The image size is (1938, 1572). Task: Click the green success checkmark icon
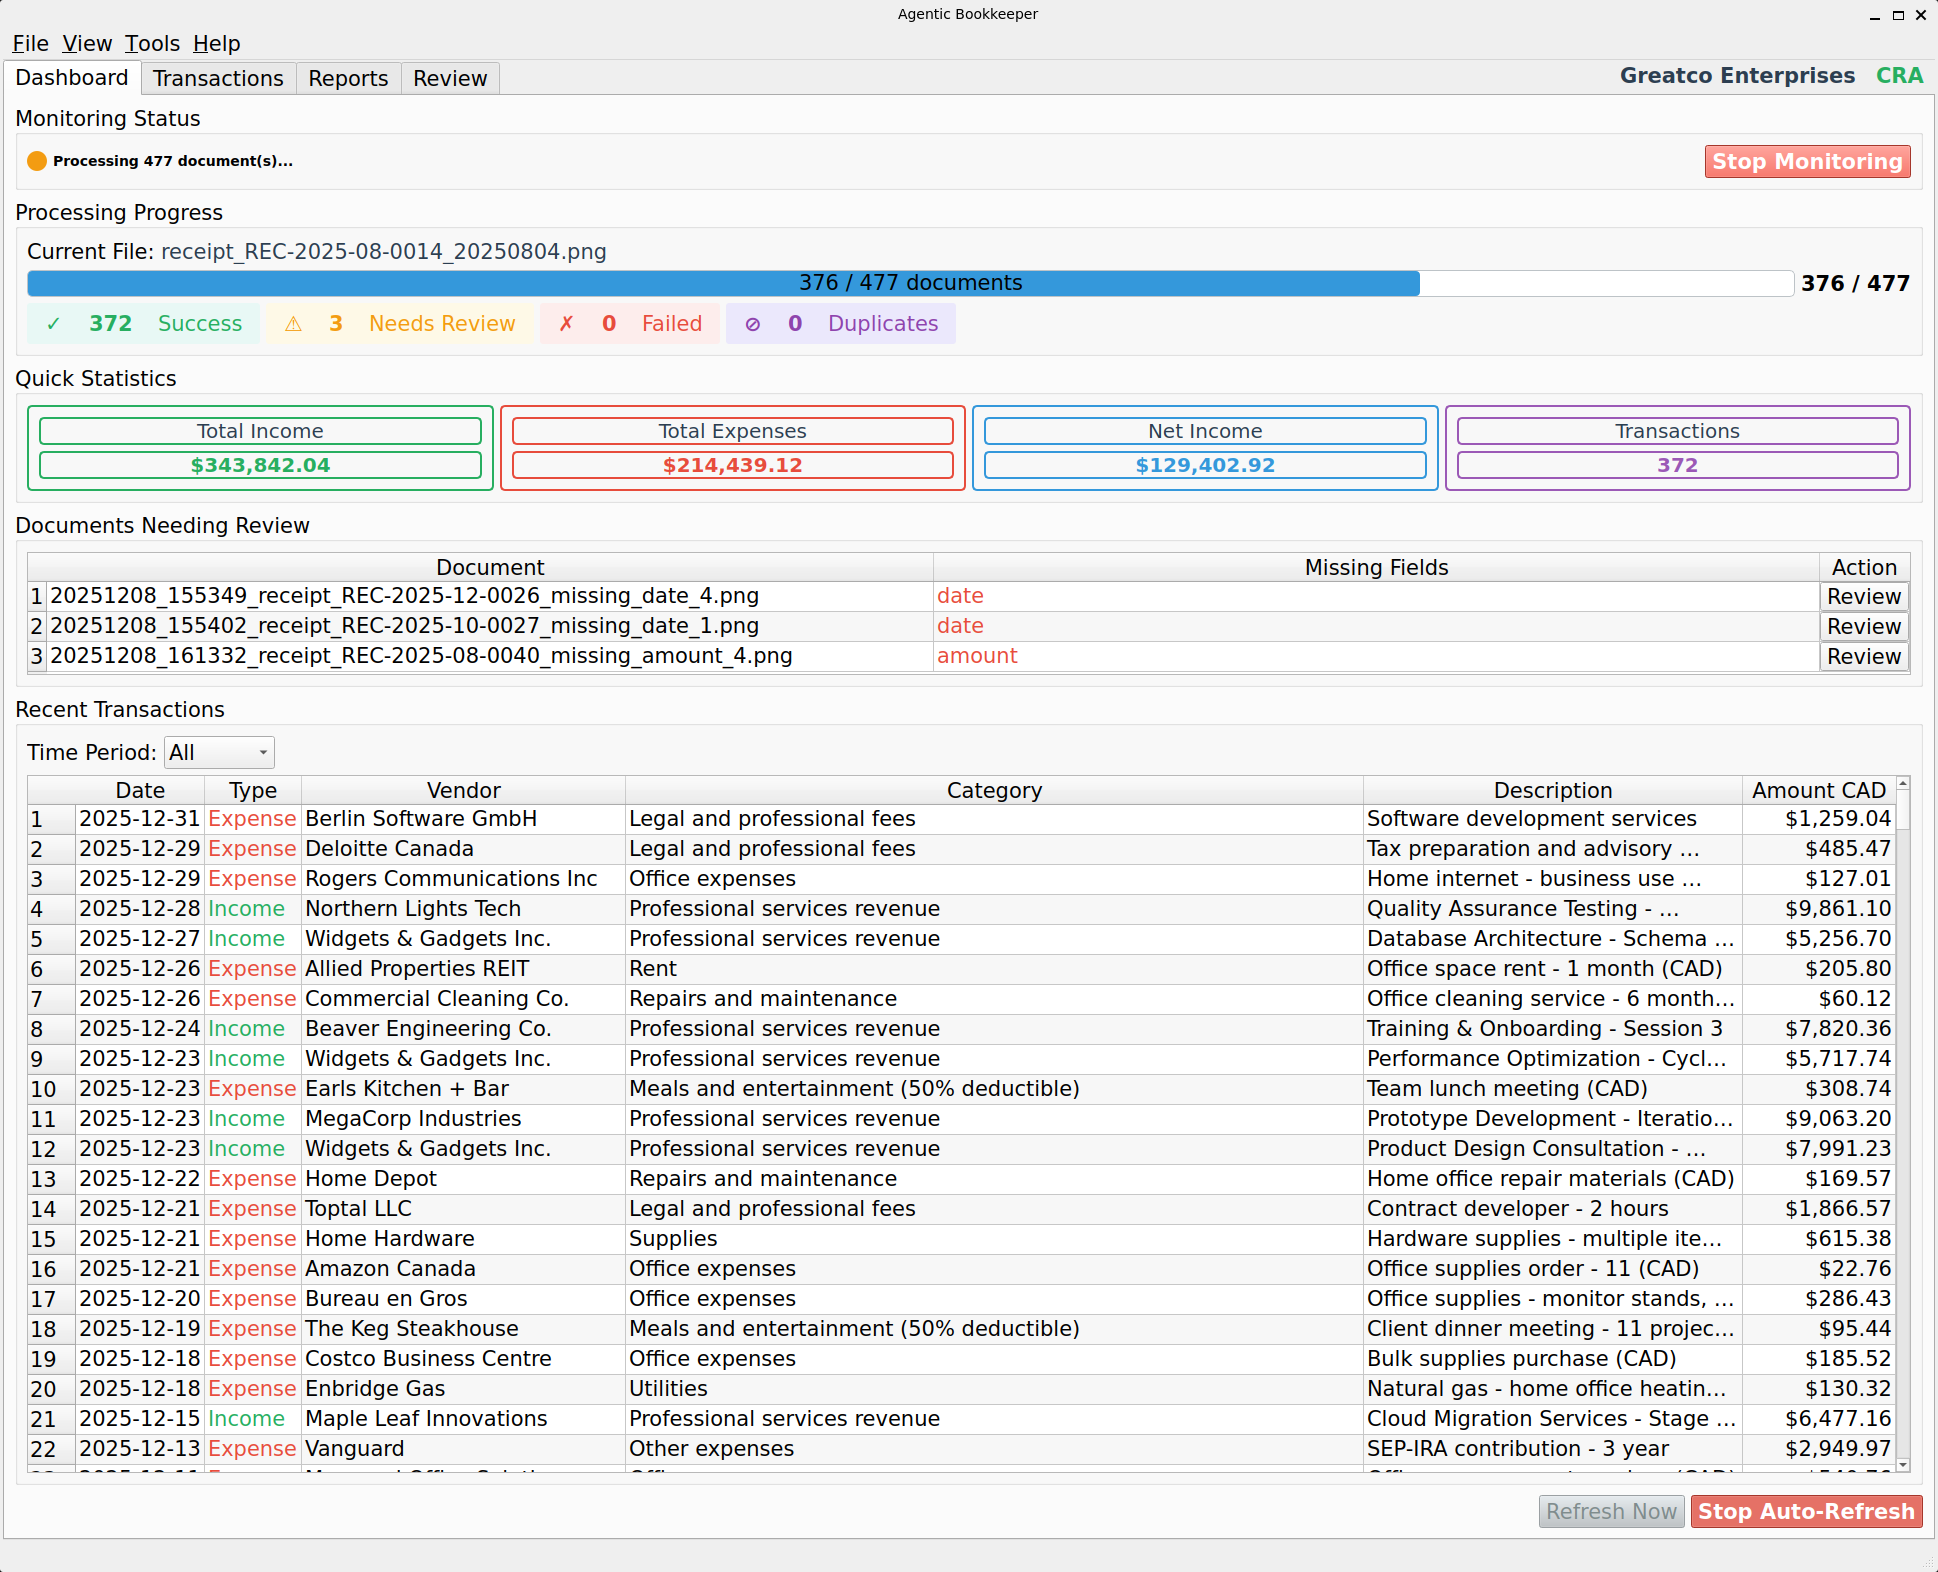tap(51, 323)
